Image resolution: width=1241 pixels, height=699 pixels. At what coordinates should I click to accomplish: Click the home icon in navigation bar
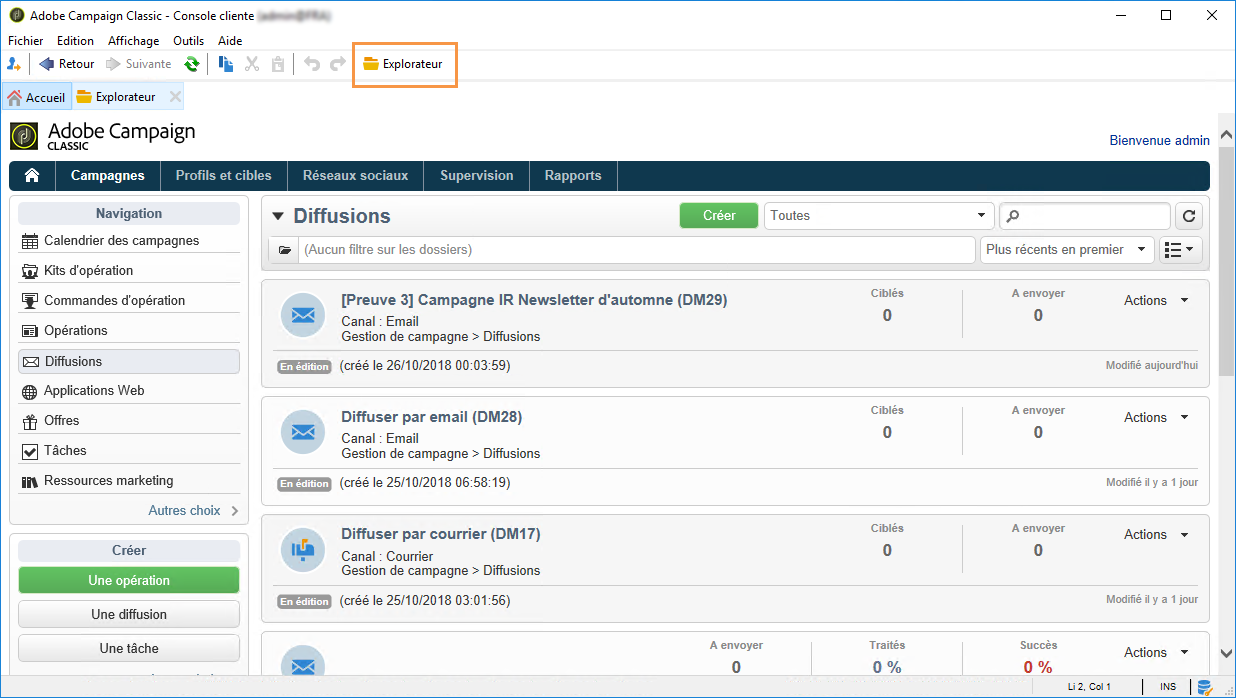pyautogui.click(x=32, y=175)
